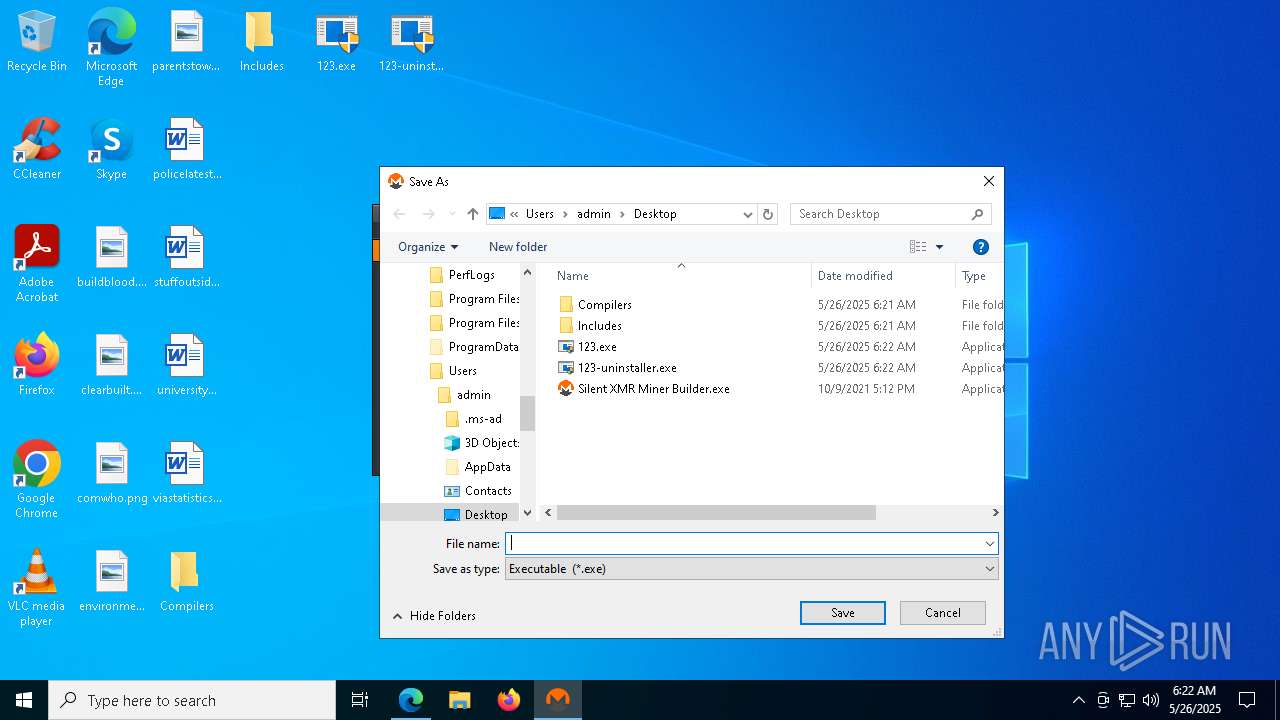
Task: Select viastatistics Word document on desktop
Action: pyautogui.click(x=186, y=474)
